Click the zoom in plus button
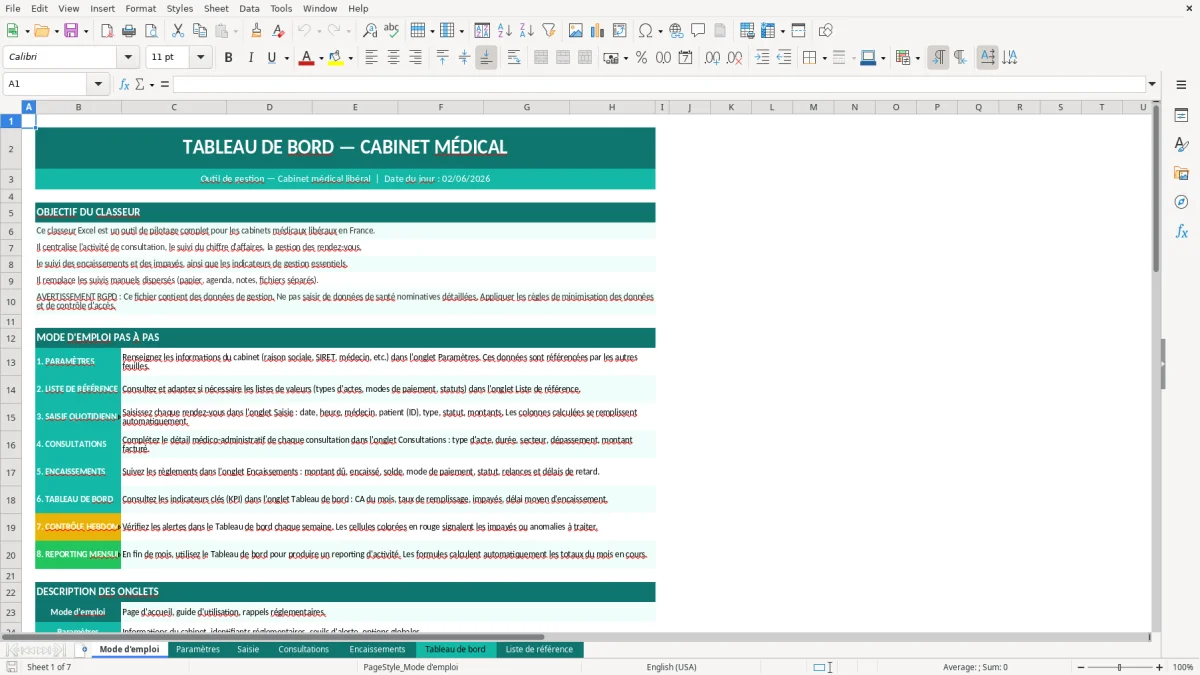Image resolution: width=1200 pixels, height=675 pixels. tap(1160, 667)
